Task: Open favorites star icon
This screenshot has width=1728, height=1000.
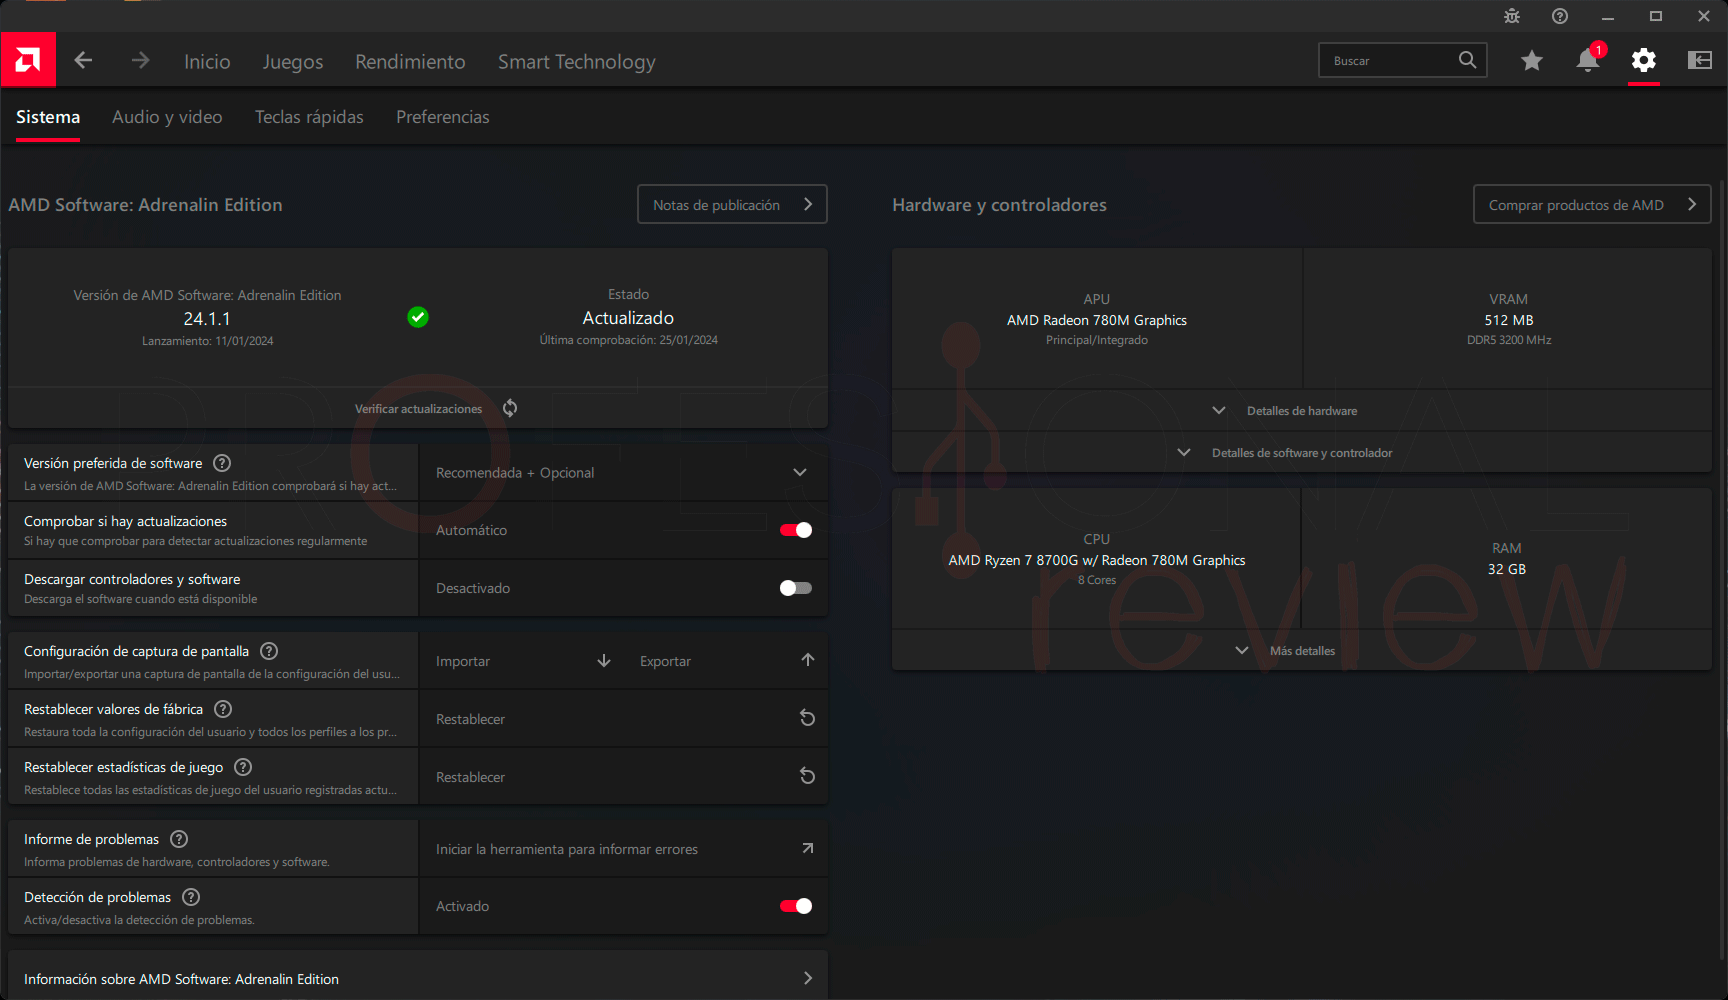Action: [x=1531, y=61]
